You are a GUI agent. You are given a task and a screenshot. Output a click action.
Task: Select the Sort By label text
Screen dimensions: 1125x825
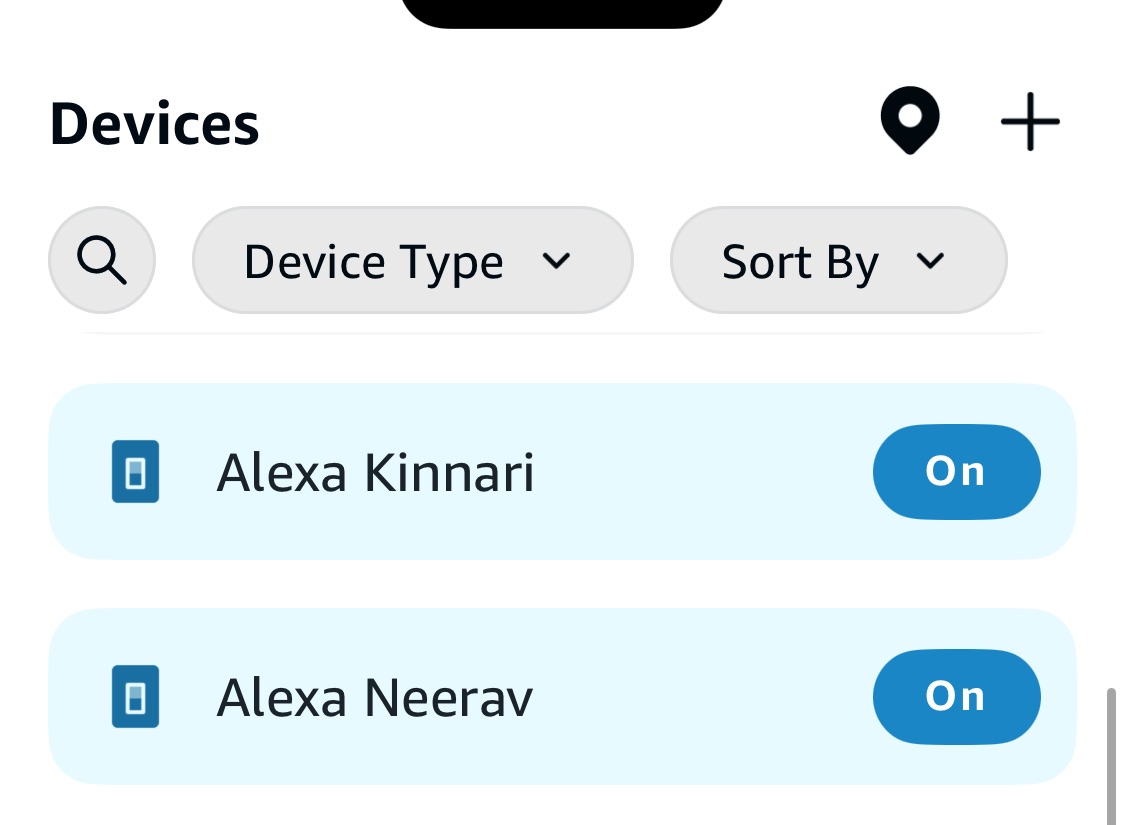[x=800, y=263]
